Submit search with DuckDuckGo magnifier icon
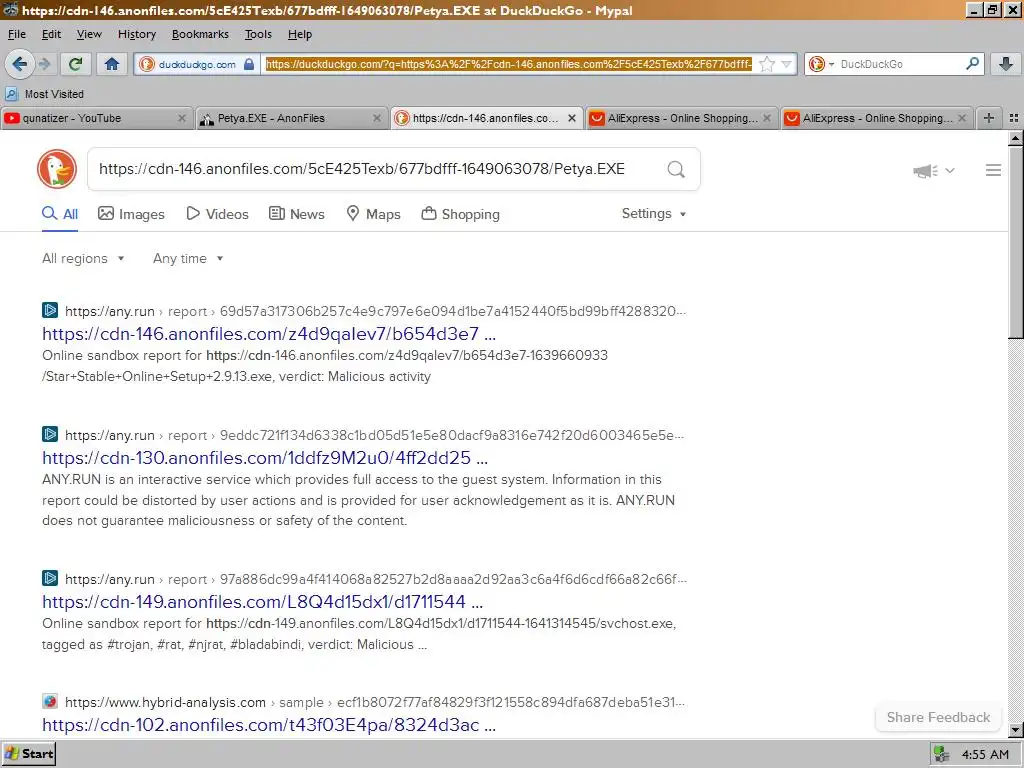1024x768 pixels. [x=676, y=170]
